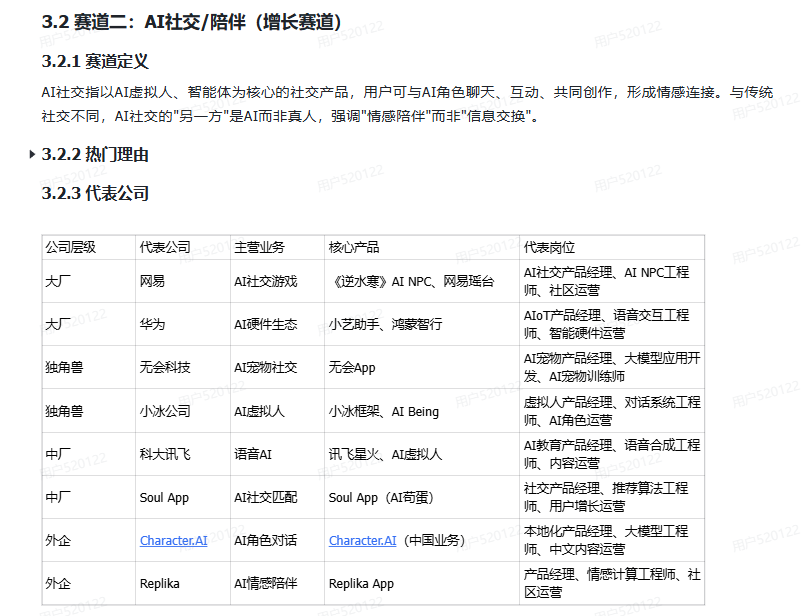
Task: Click the 网易 company cell
Action: pyautogui.click(x=153, y=281)
